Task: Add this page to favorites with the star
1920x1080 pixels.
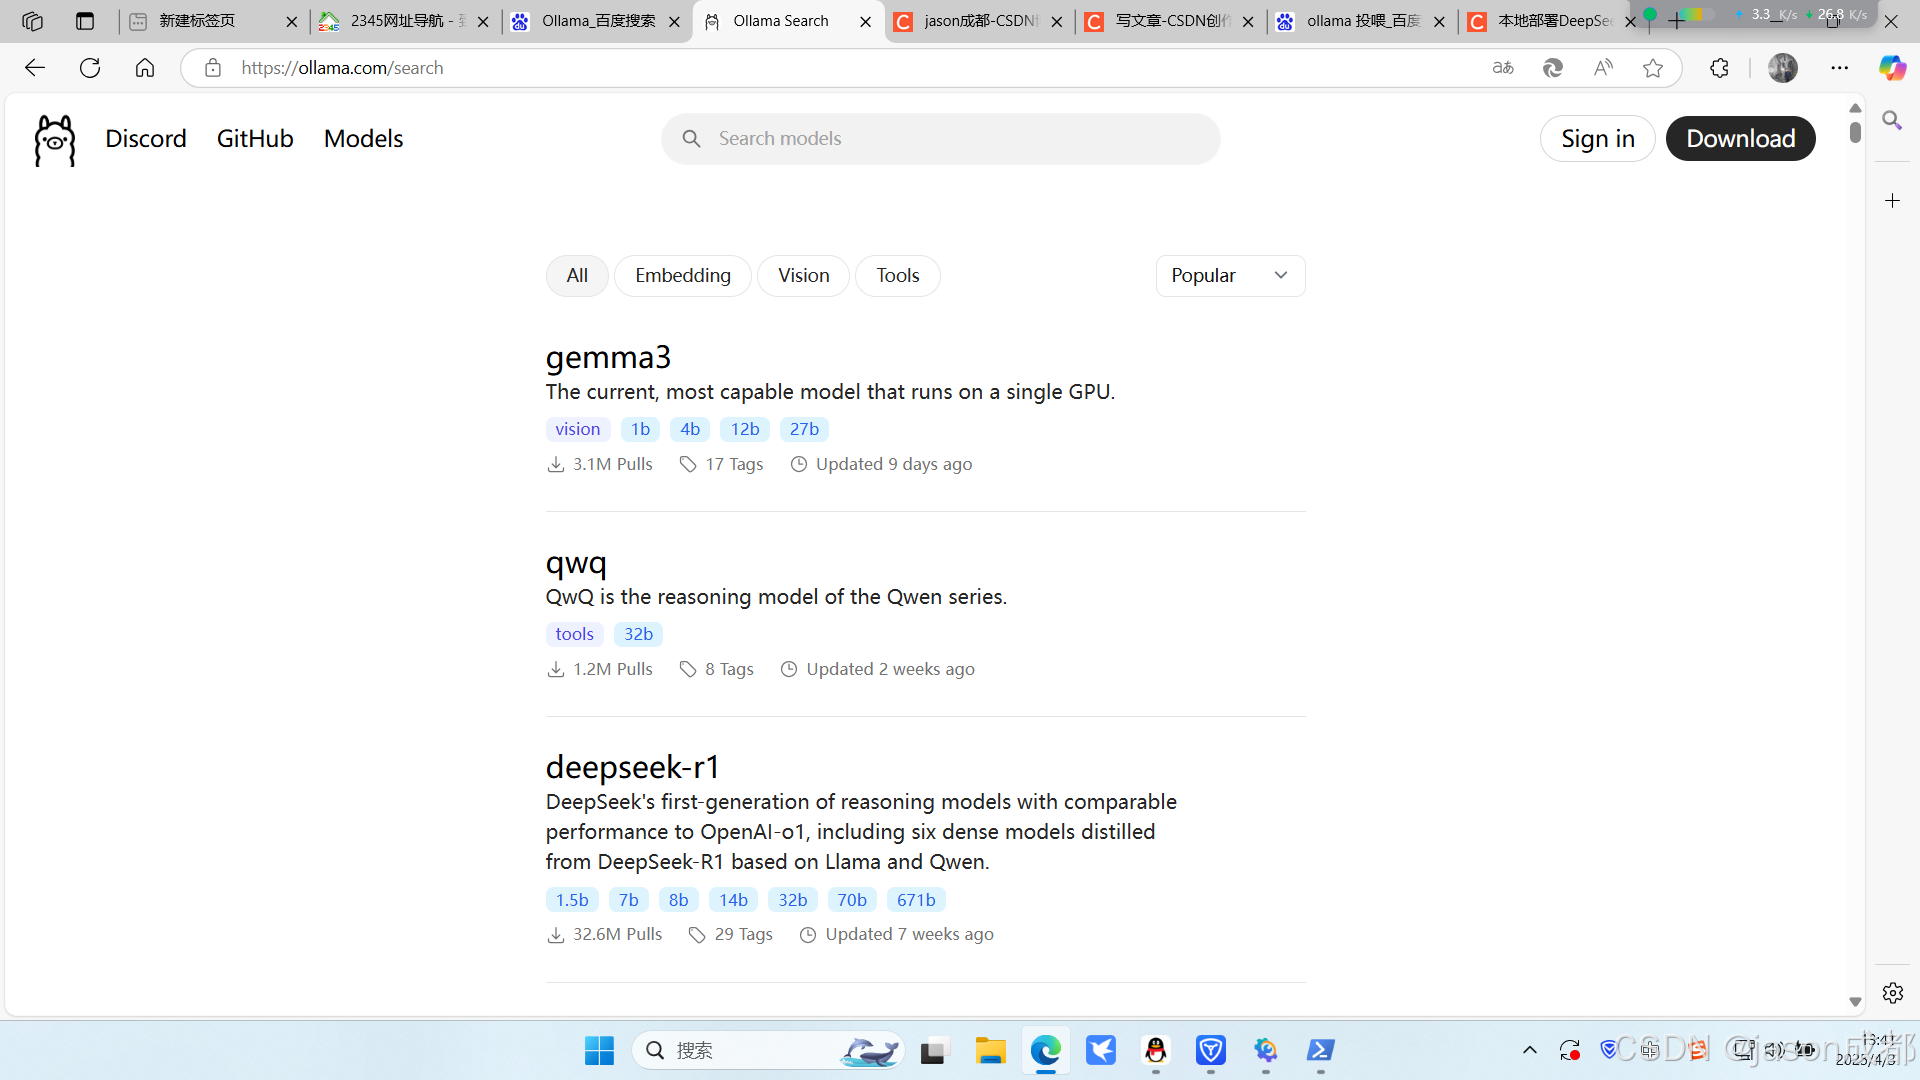Action: click(1653, 67)
